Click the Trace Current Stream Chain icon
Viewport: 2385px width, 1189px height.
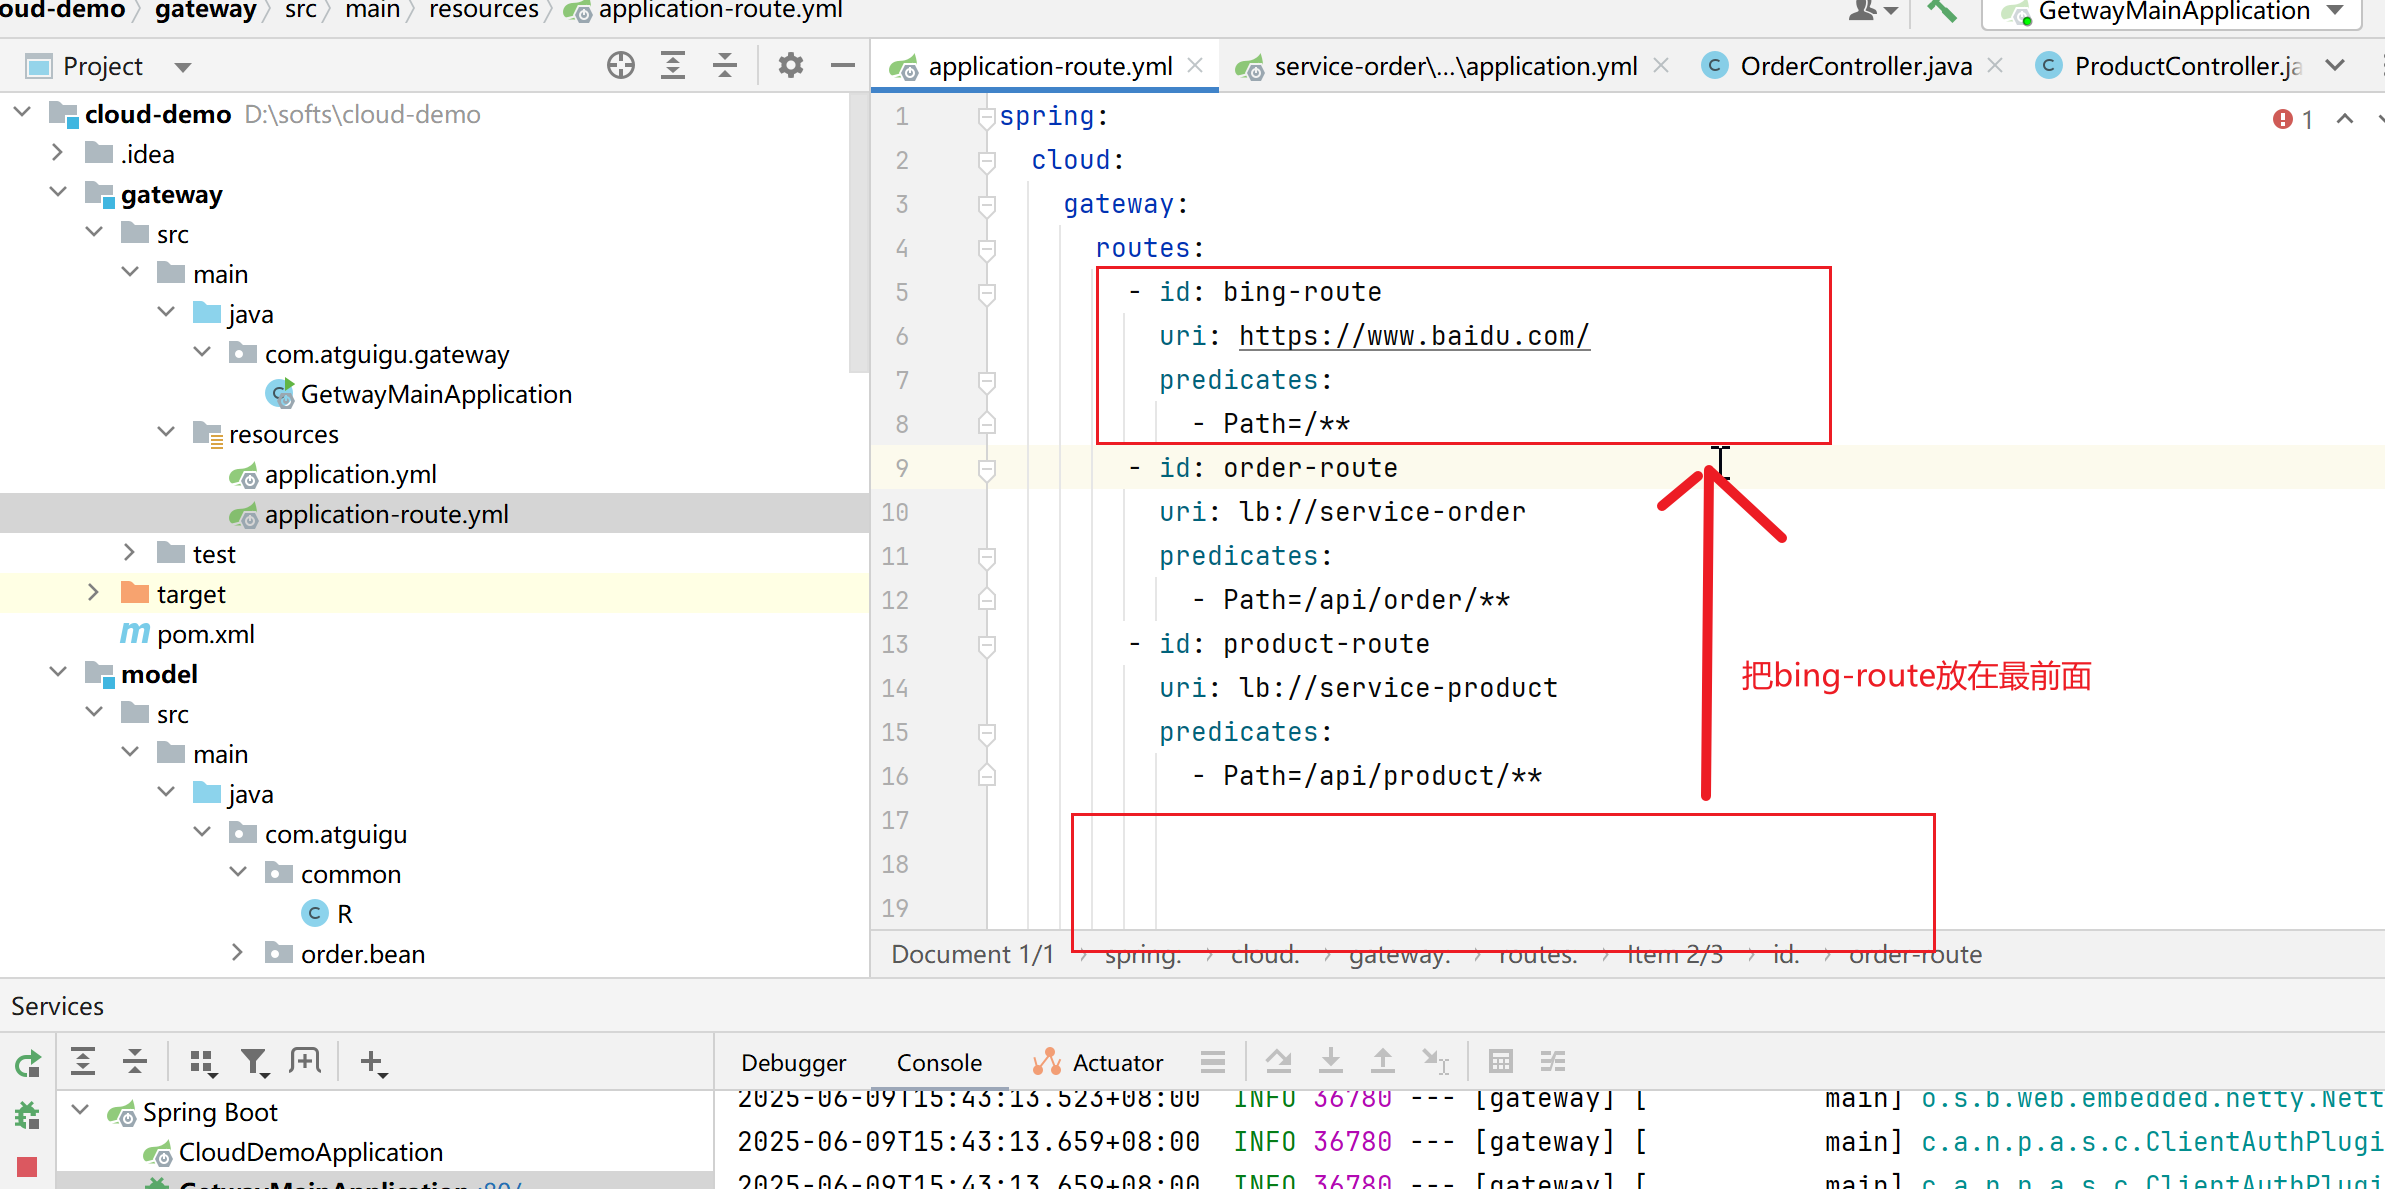(1553, 1062)
